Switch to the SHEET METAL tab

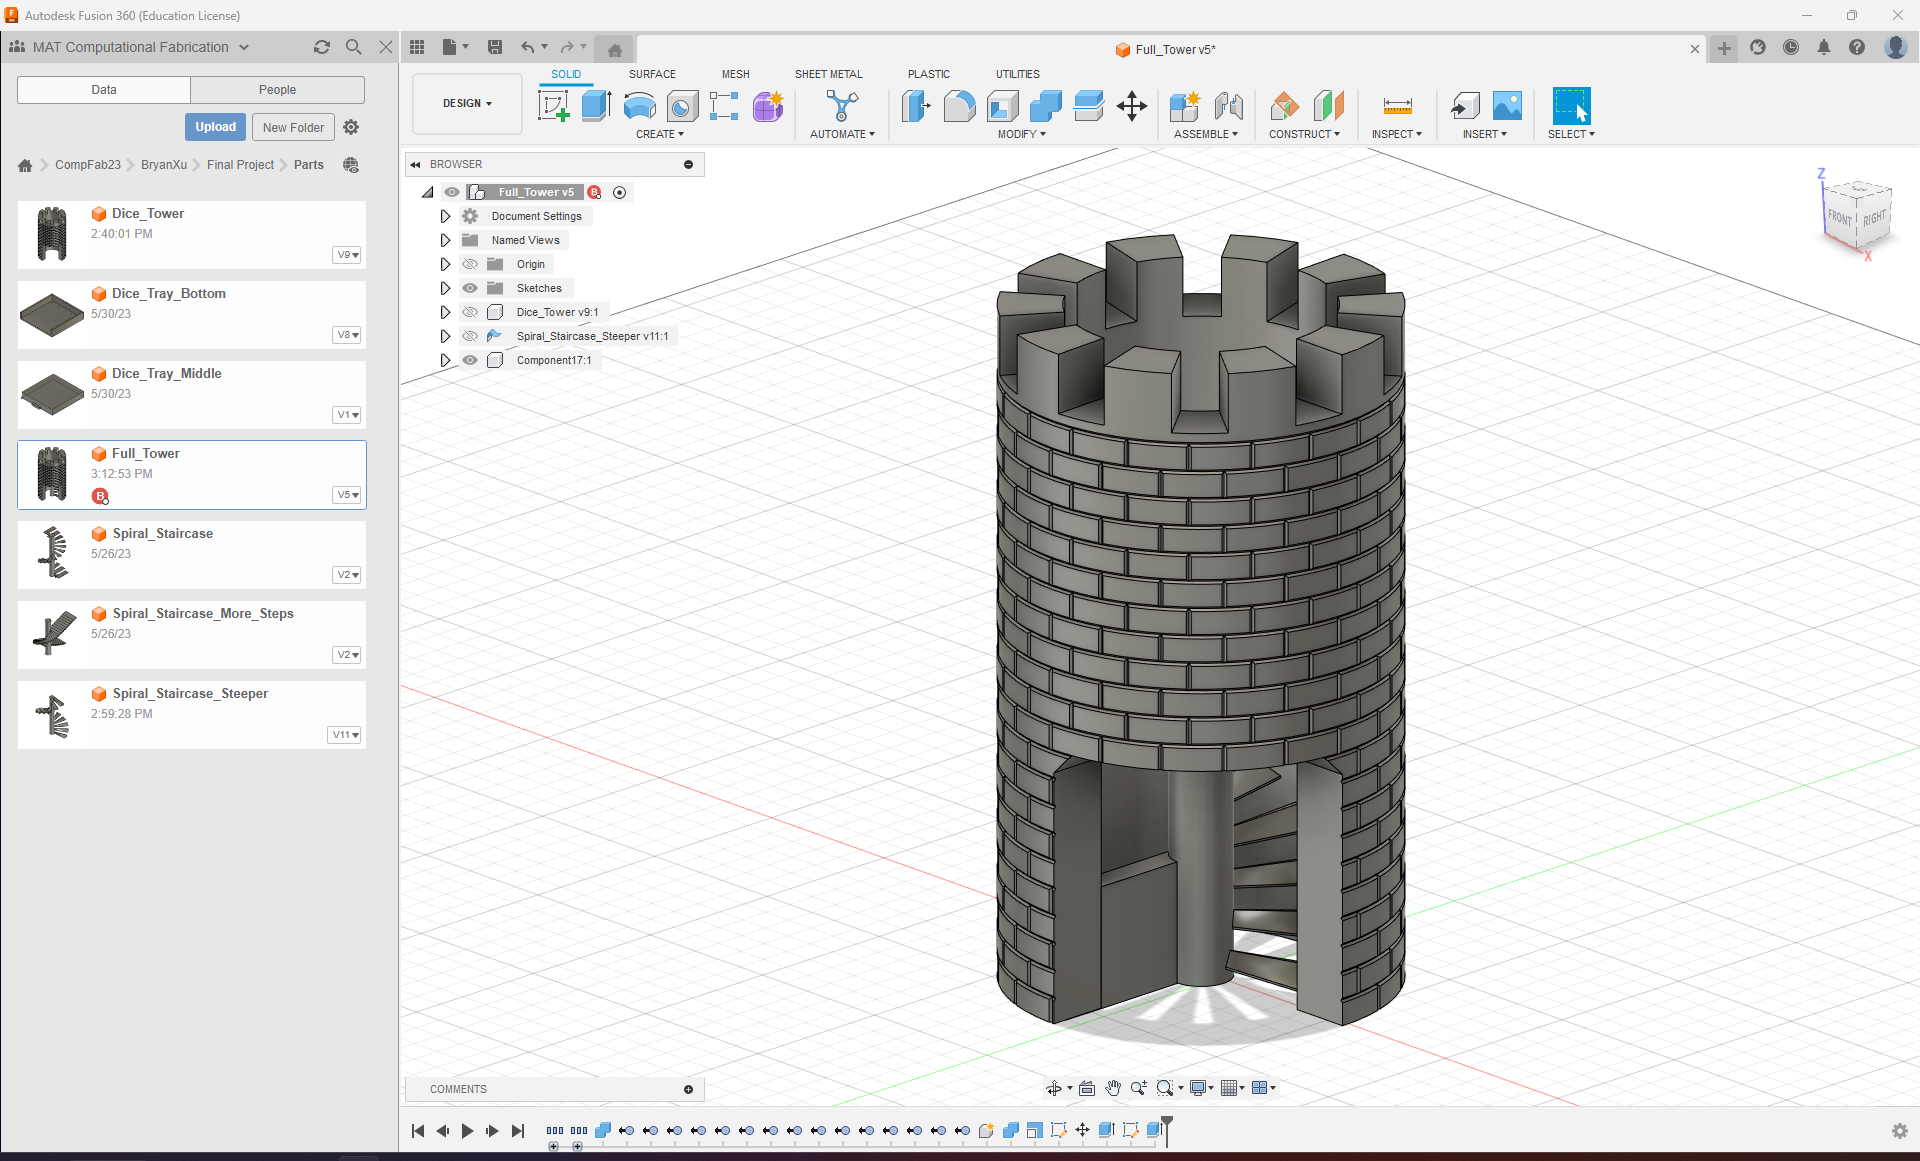[829, 73]
